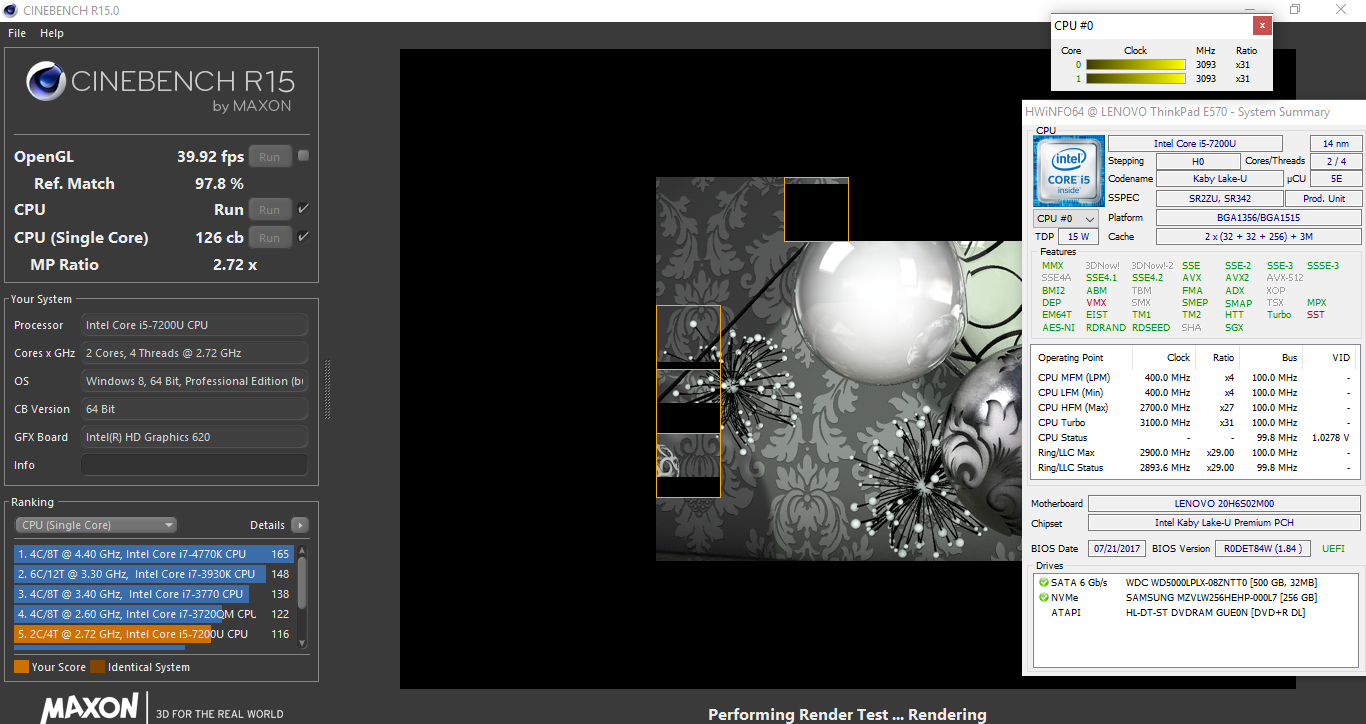Click the 1.0278 V CPU Status VID

coord(1330,438)
